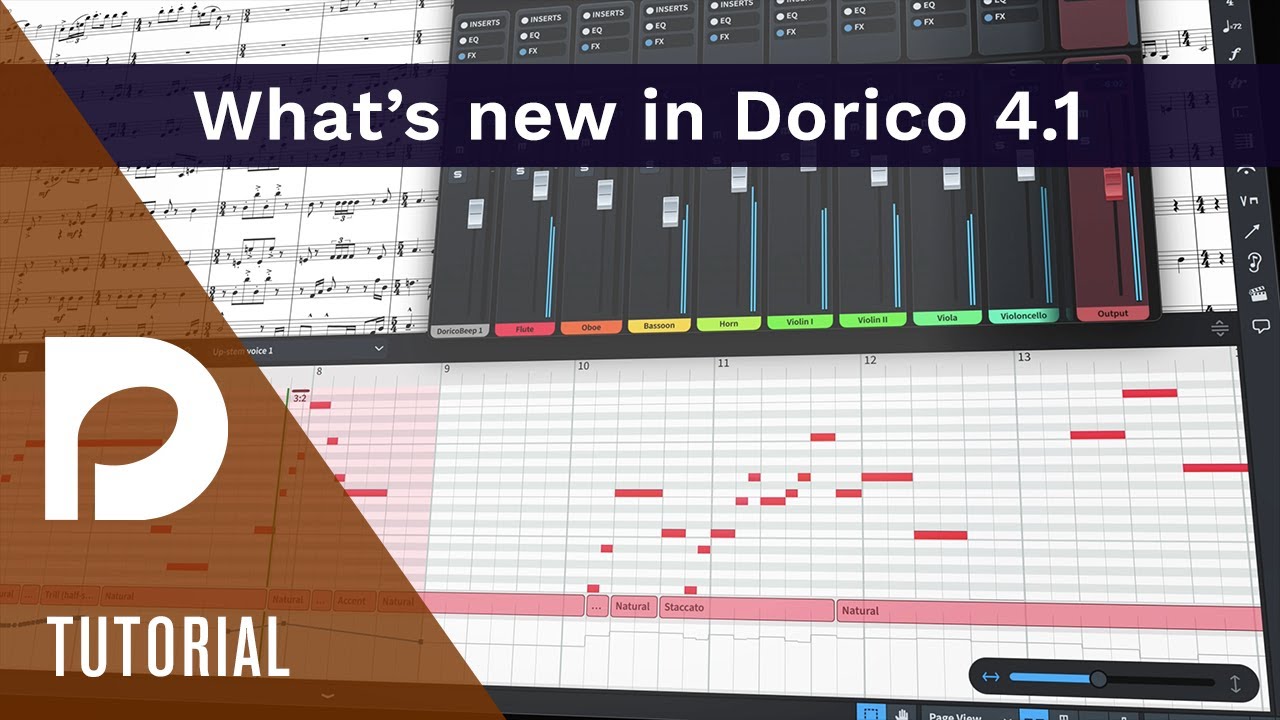Click the red Output channel fader
1280x720 pixels.
coord(1113,184)
